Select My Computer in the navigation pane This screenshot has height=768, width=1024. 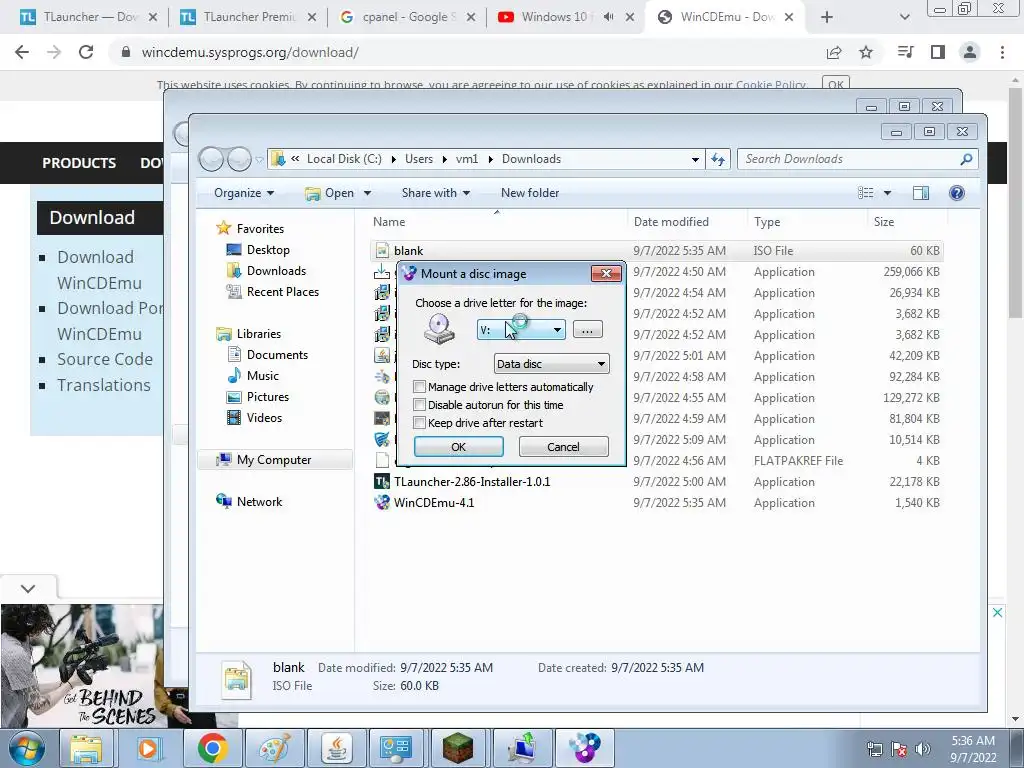(274, 460)
